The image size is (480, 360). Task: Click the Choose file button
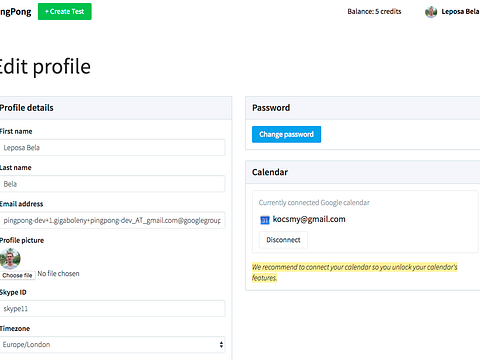pyautogui.click(x=17, y=275)
